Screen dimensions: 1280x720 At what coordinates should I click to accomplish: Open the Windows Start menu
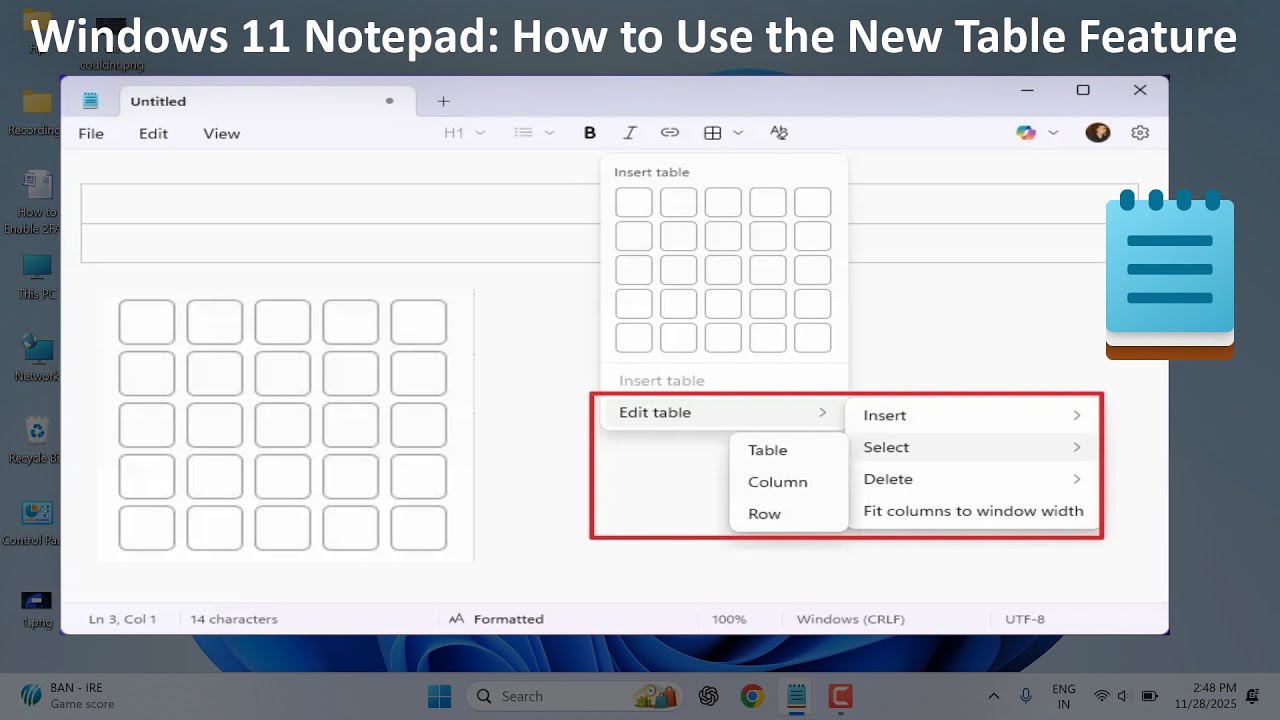pos(439,696)
